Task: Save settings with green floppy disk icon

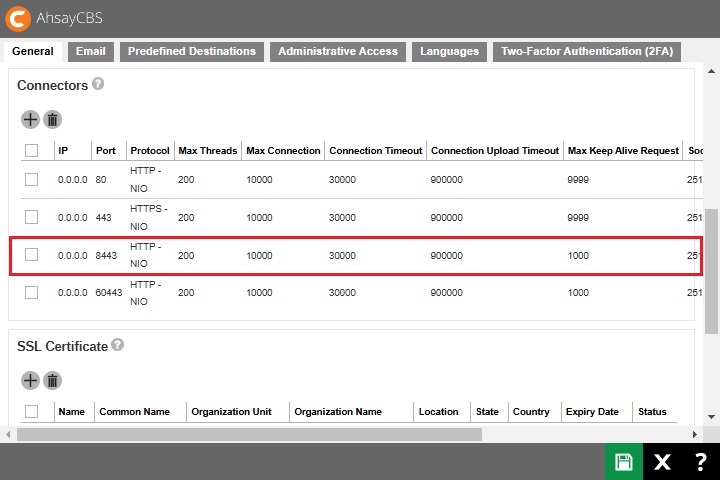Action: tap(624, 461)
